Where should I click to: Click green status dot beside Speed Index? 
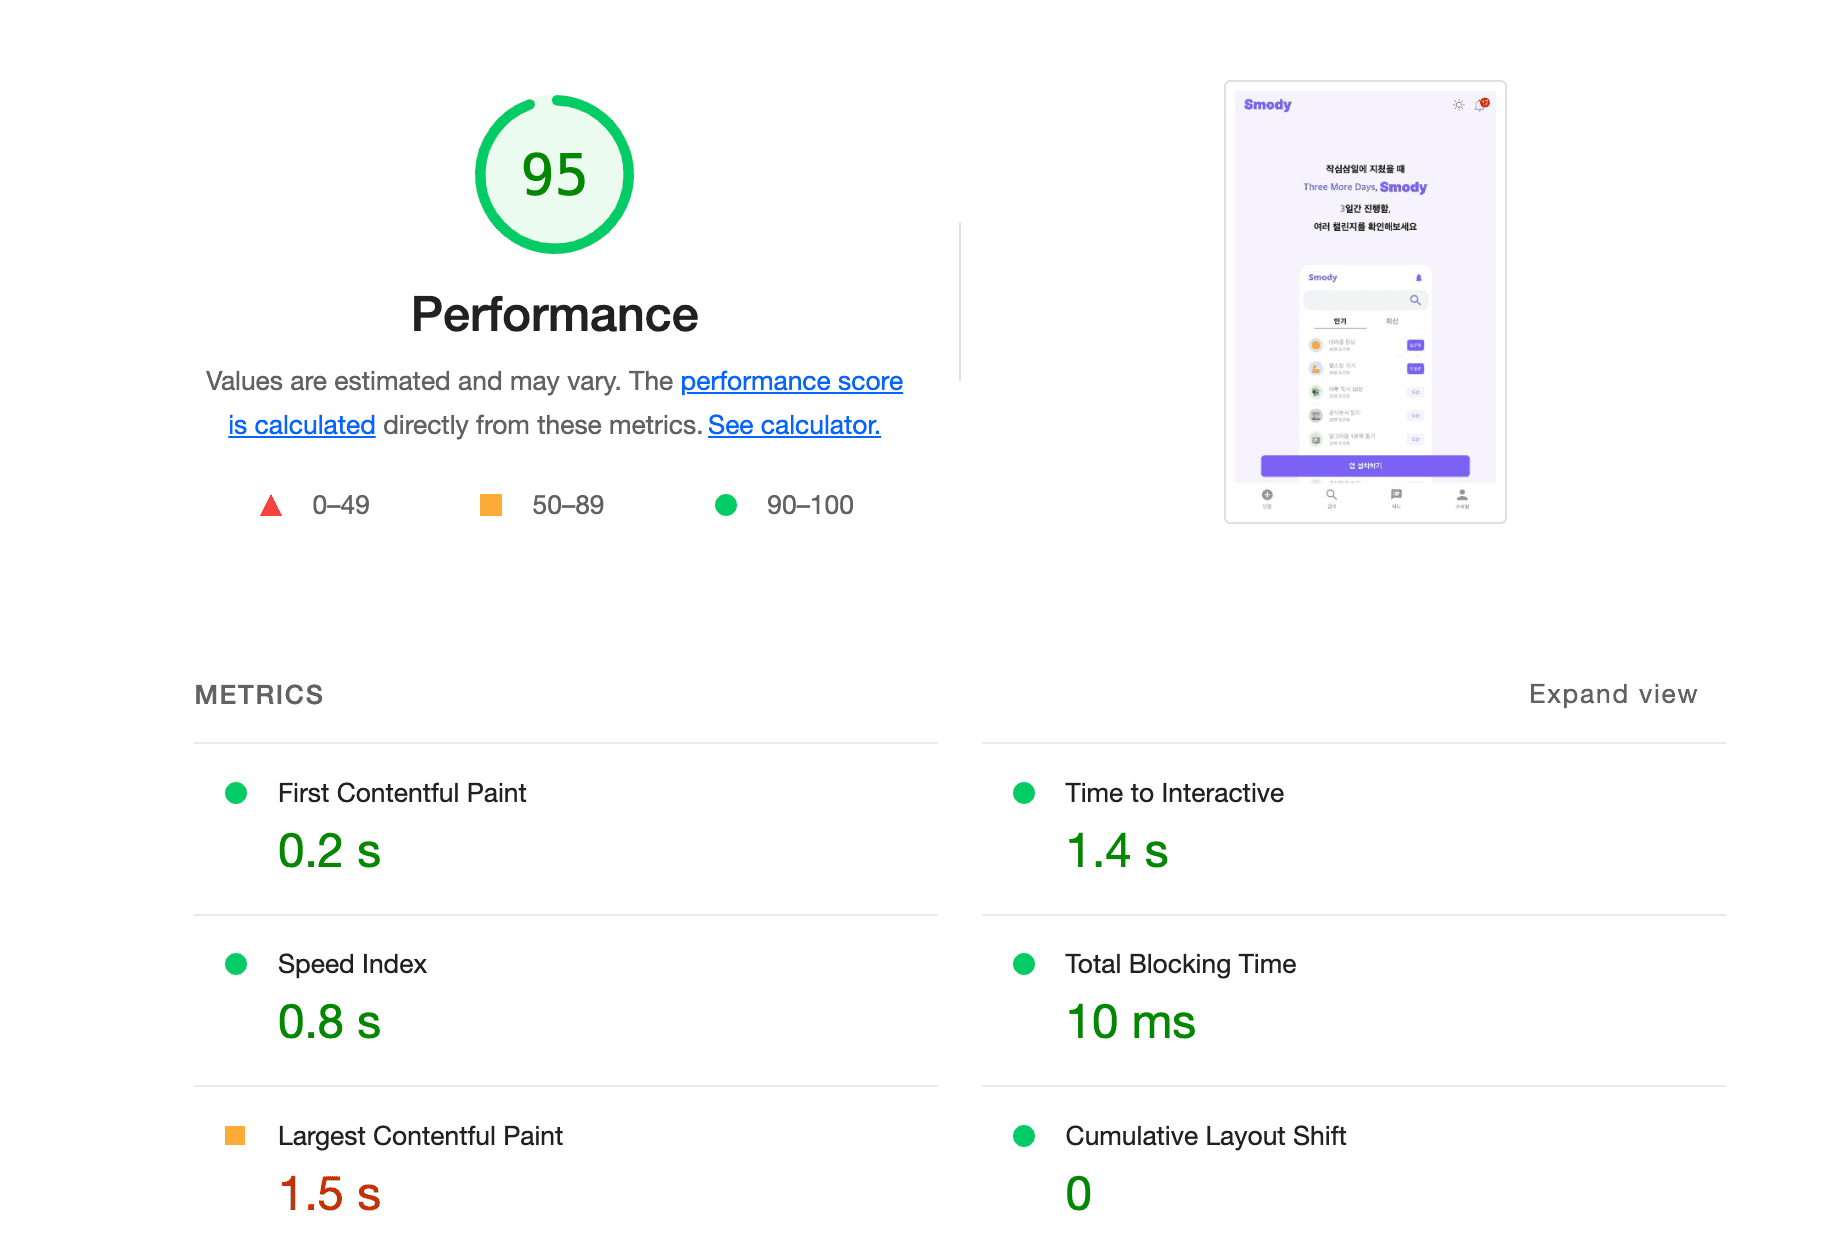[236, 964]
